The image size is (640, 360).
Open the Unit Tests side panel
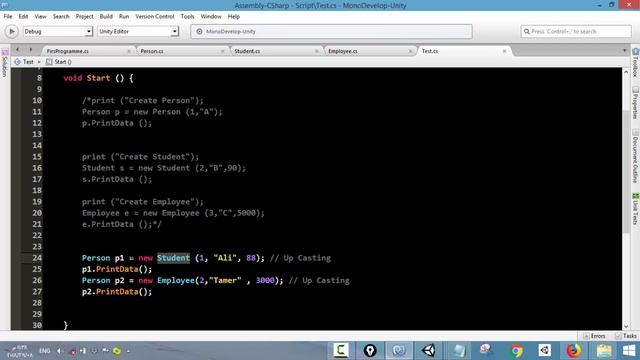(636, 209)
